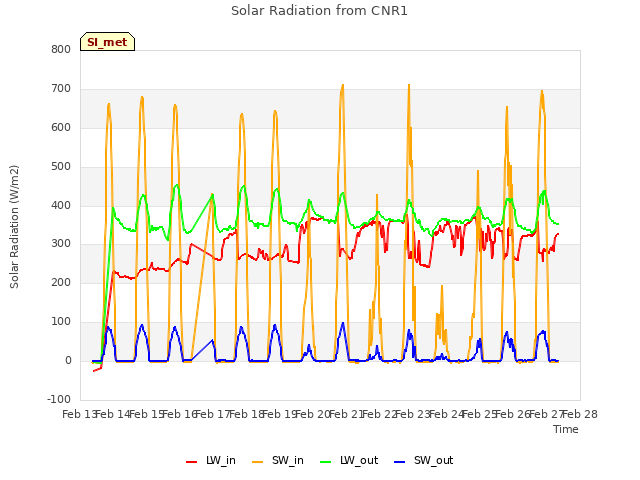The width and height of the screenshot is (640, 480).
Task: Click the Feb 22 x-axis date label
Action: pos(380,415)
